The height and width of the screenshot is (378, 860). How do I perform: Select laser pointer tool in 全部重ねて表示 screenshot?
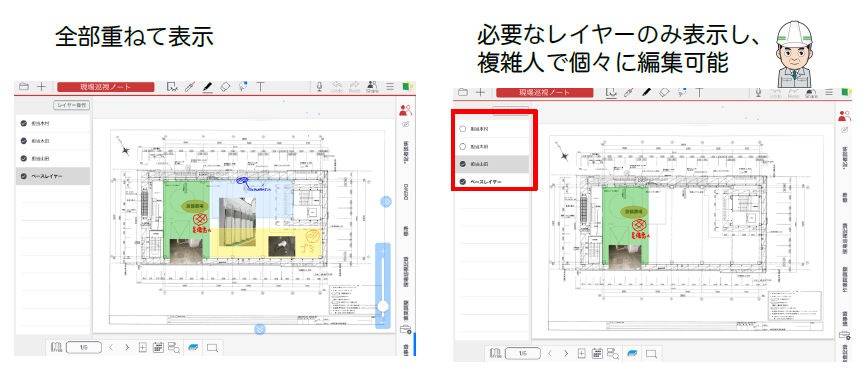point(190,87)
